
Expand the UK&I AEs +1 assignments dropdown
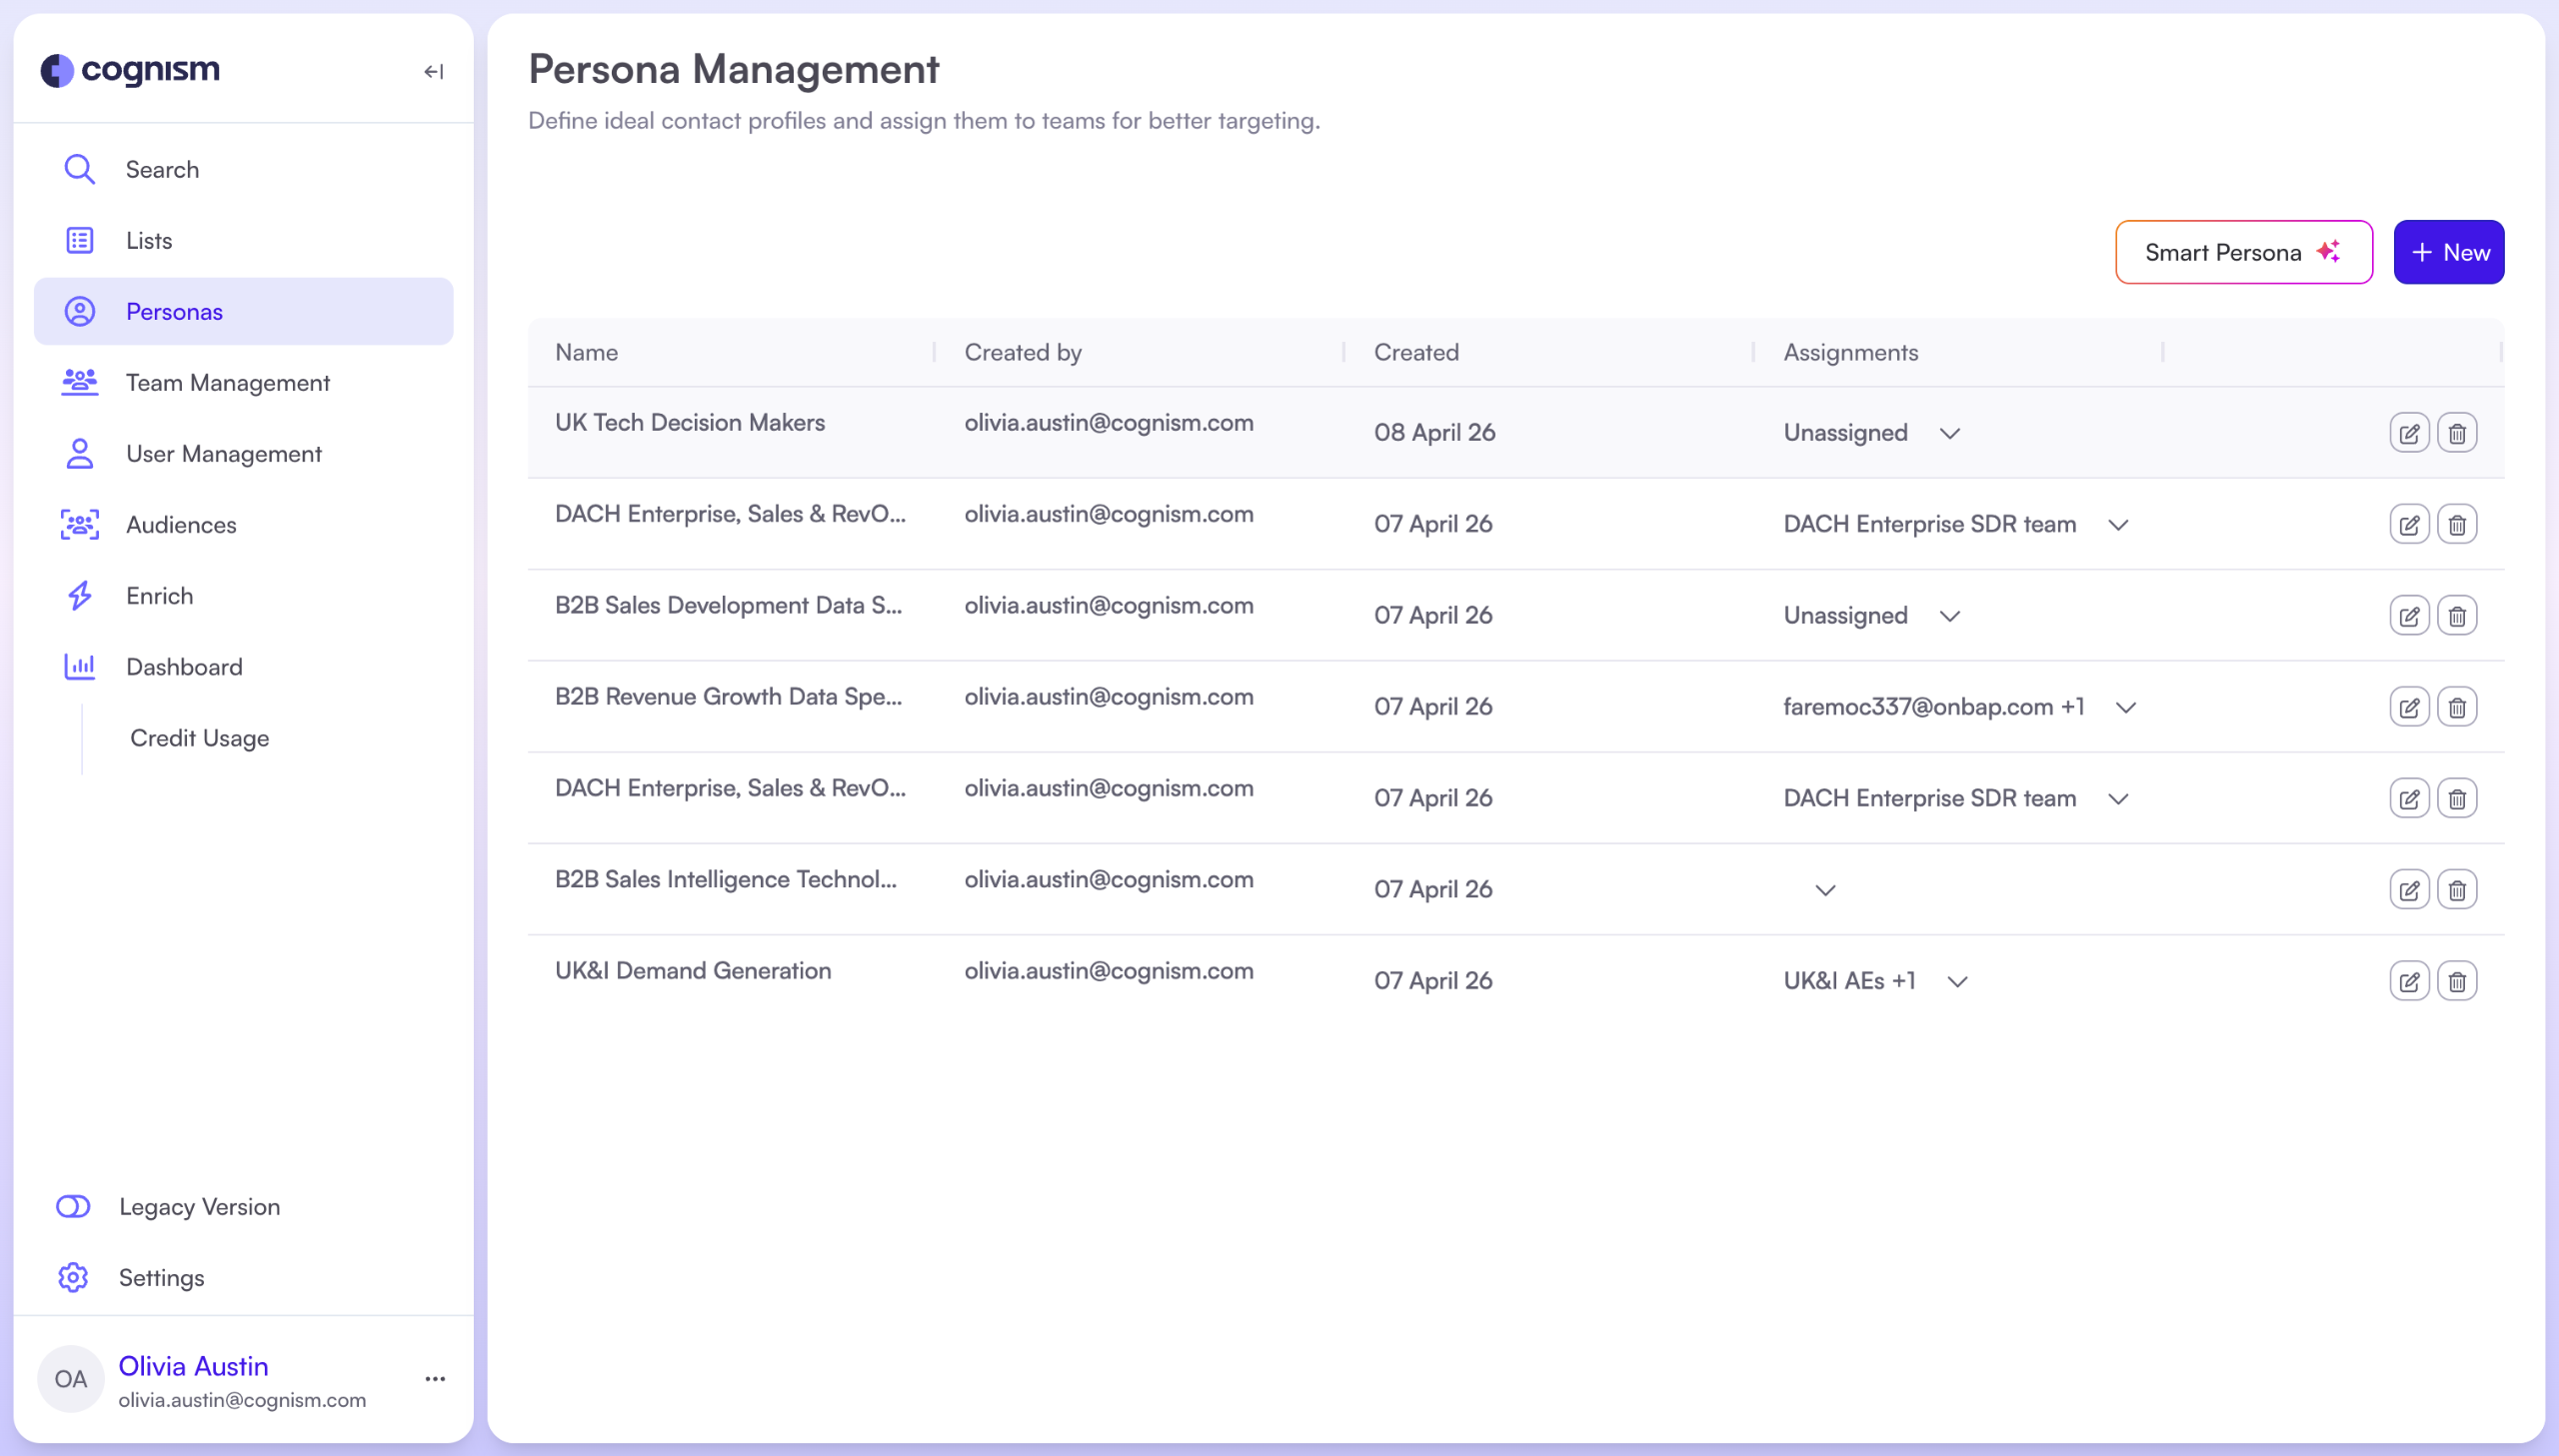pyautogui.click(x=1957, y=981)
